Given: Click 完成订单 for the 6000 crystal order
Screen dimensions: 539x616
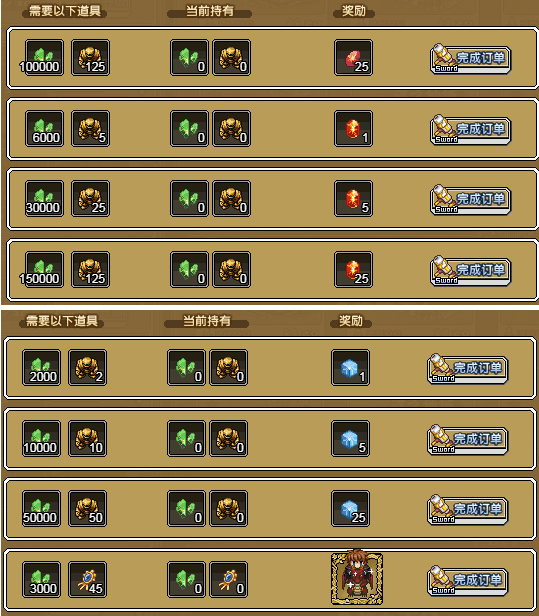Looking at the screenshot, I should pyautogui.click(x=471, y=130).
